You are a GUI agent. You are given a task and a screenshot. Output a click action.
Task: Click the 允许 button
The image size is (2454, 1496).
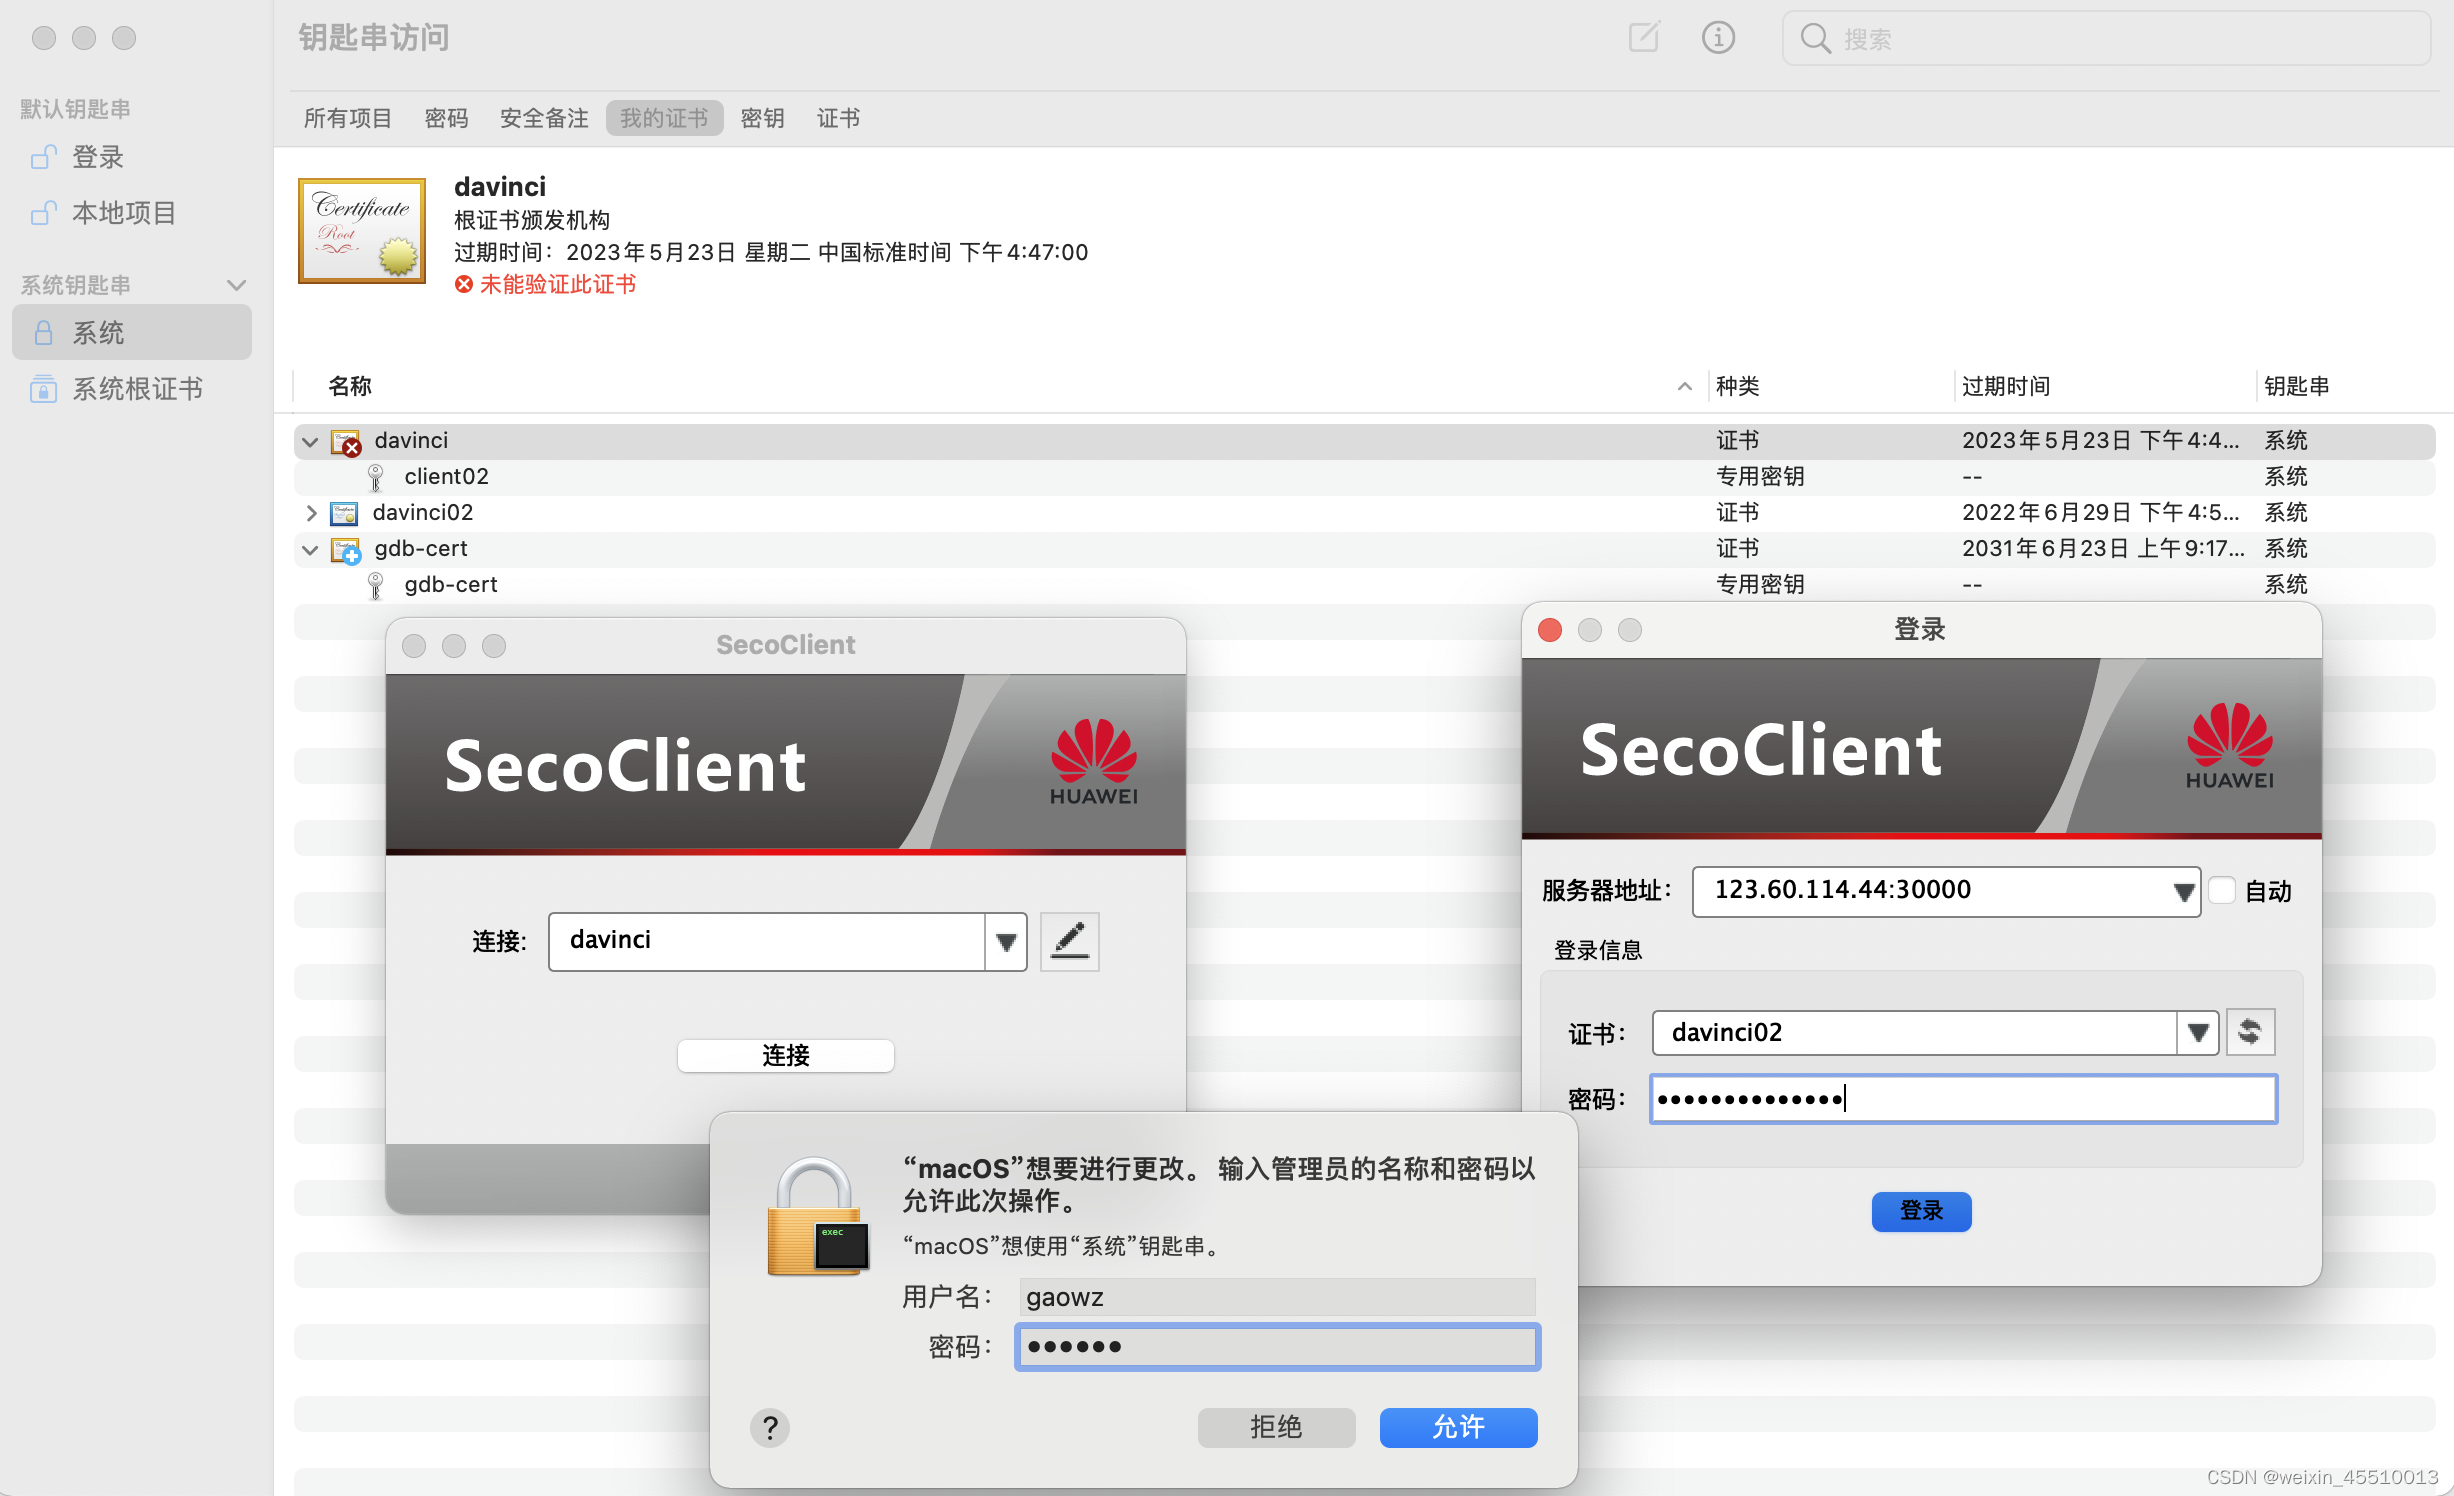[x=1458, y=1427]
